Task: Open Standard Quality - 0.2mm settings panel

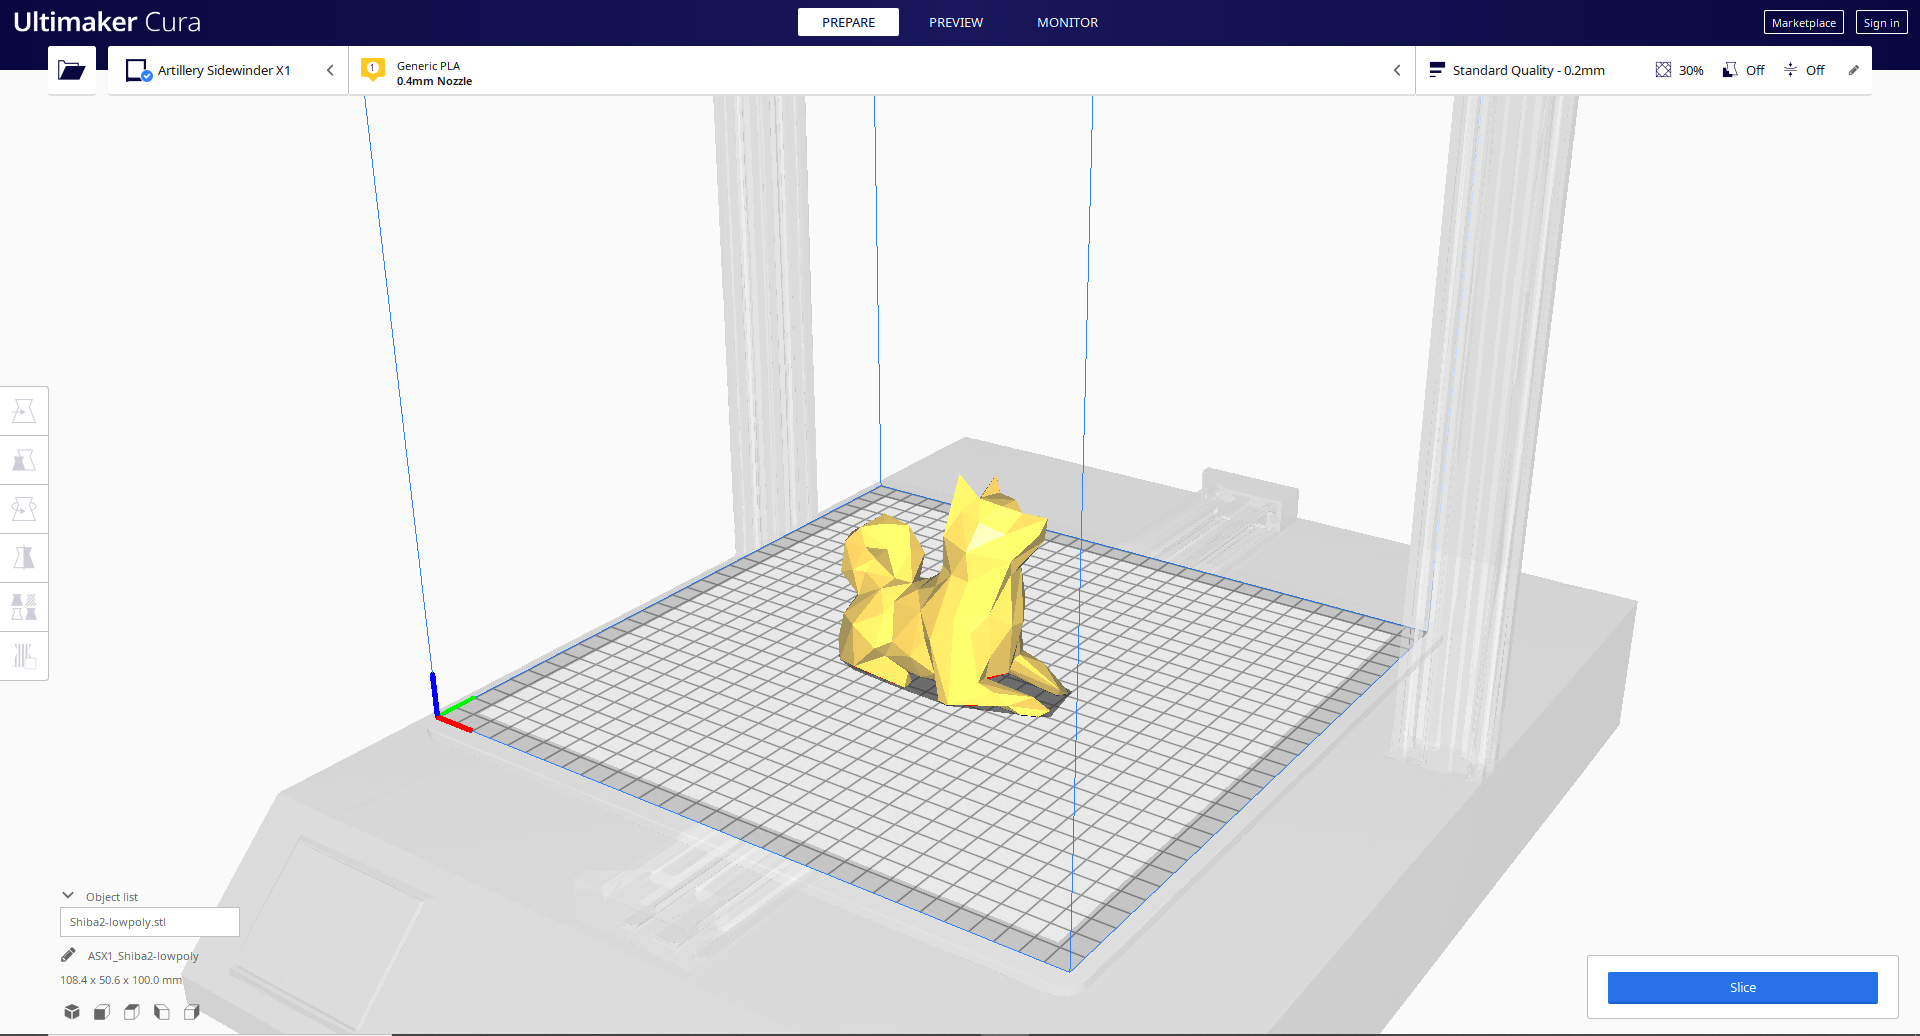Action: [1643, 70]
